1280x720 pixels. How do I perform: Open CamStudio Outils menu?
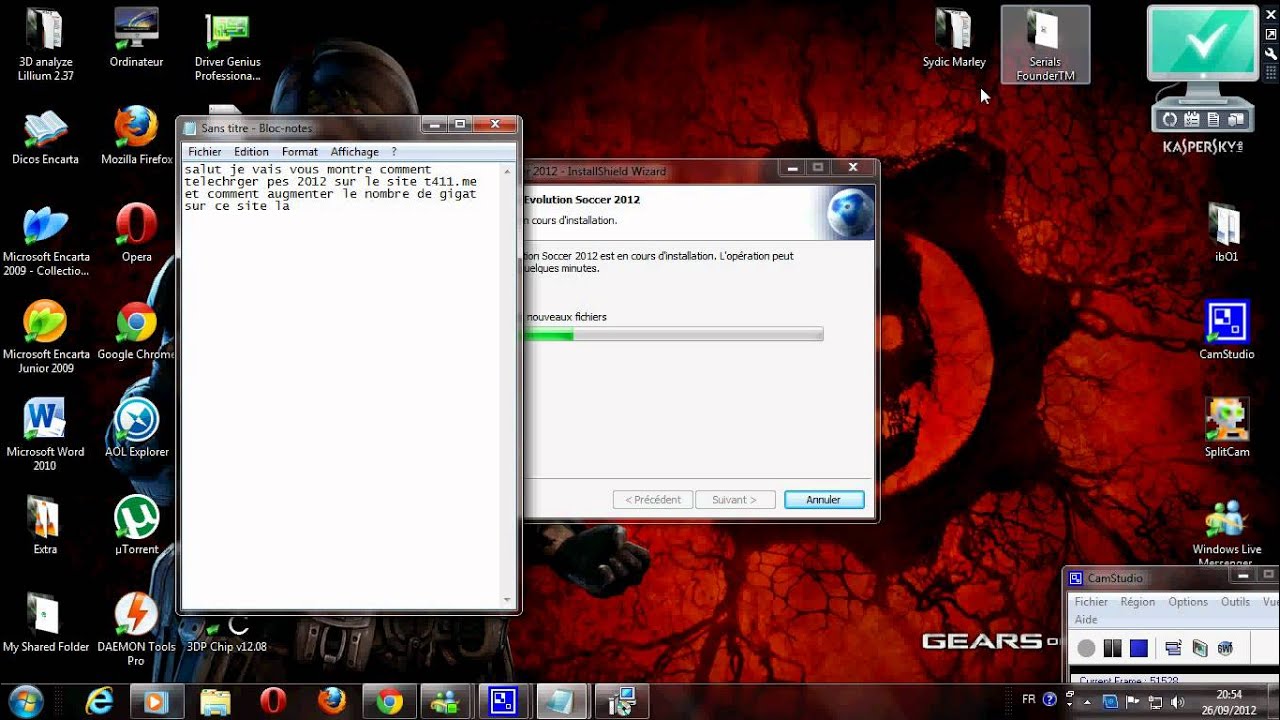[x=1235, y=602]
